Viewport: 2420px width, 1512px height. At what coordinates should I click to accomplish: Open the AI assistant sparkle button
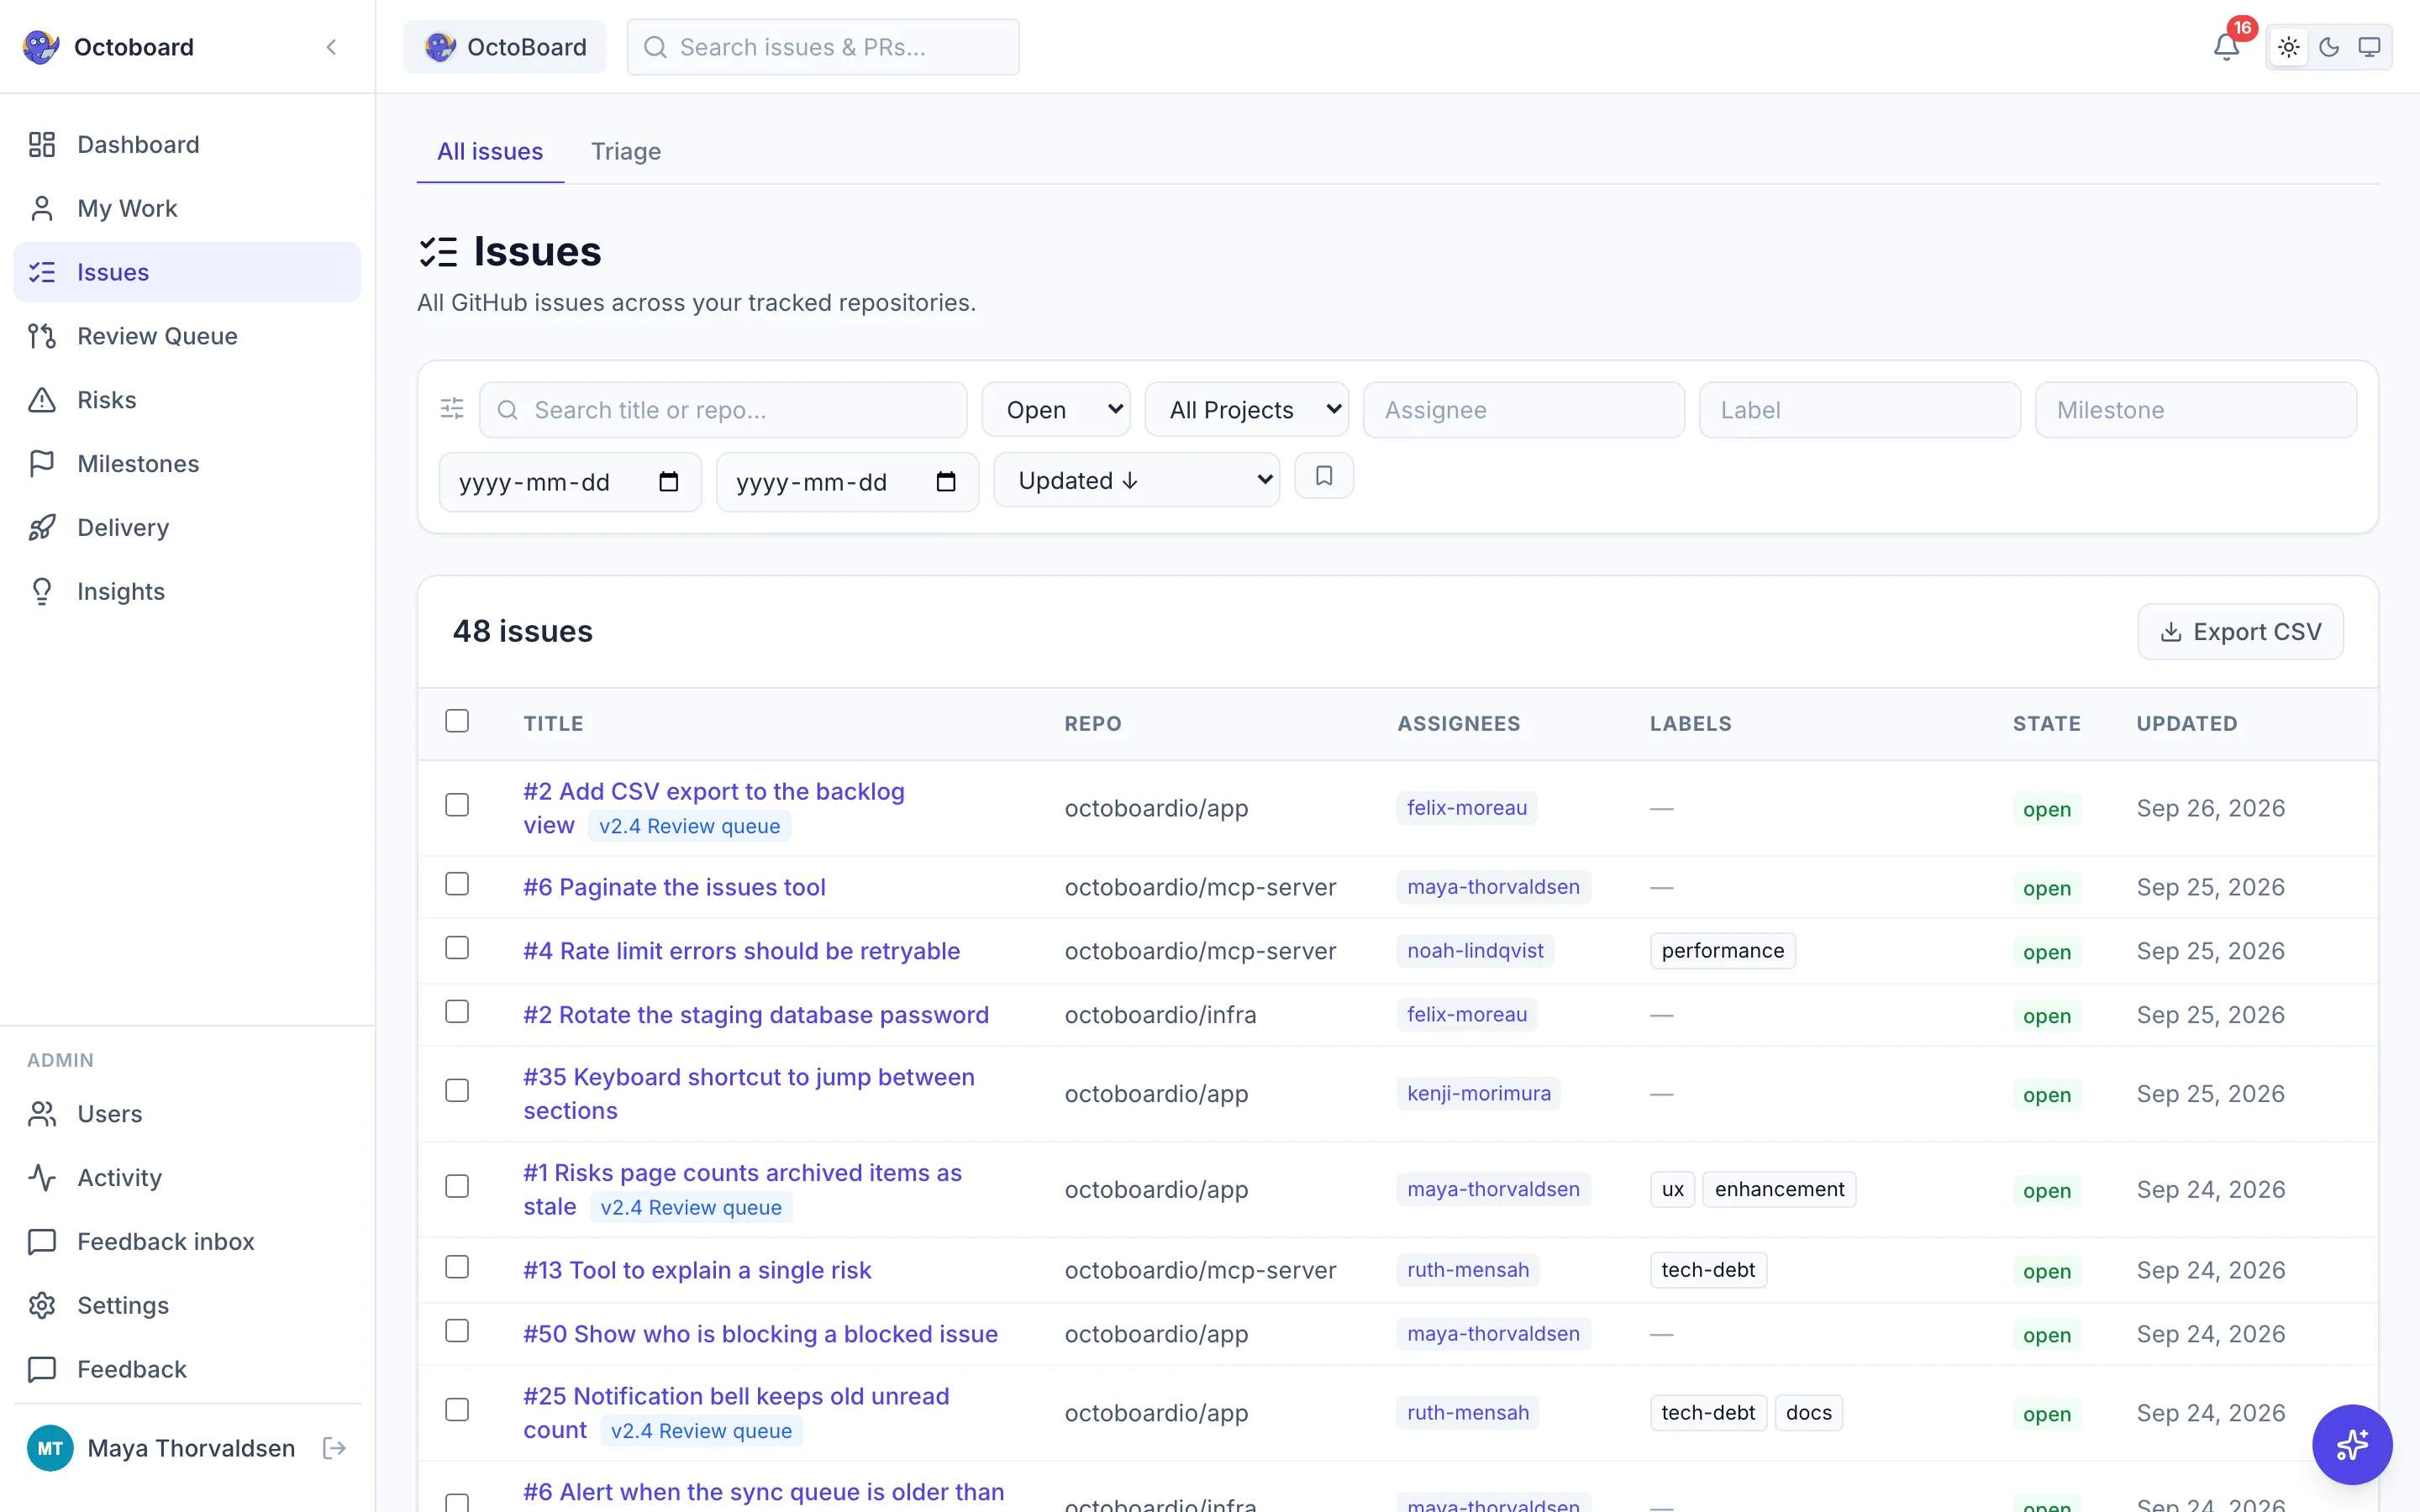[x=2351, y=1444]
